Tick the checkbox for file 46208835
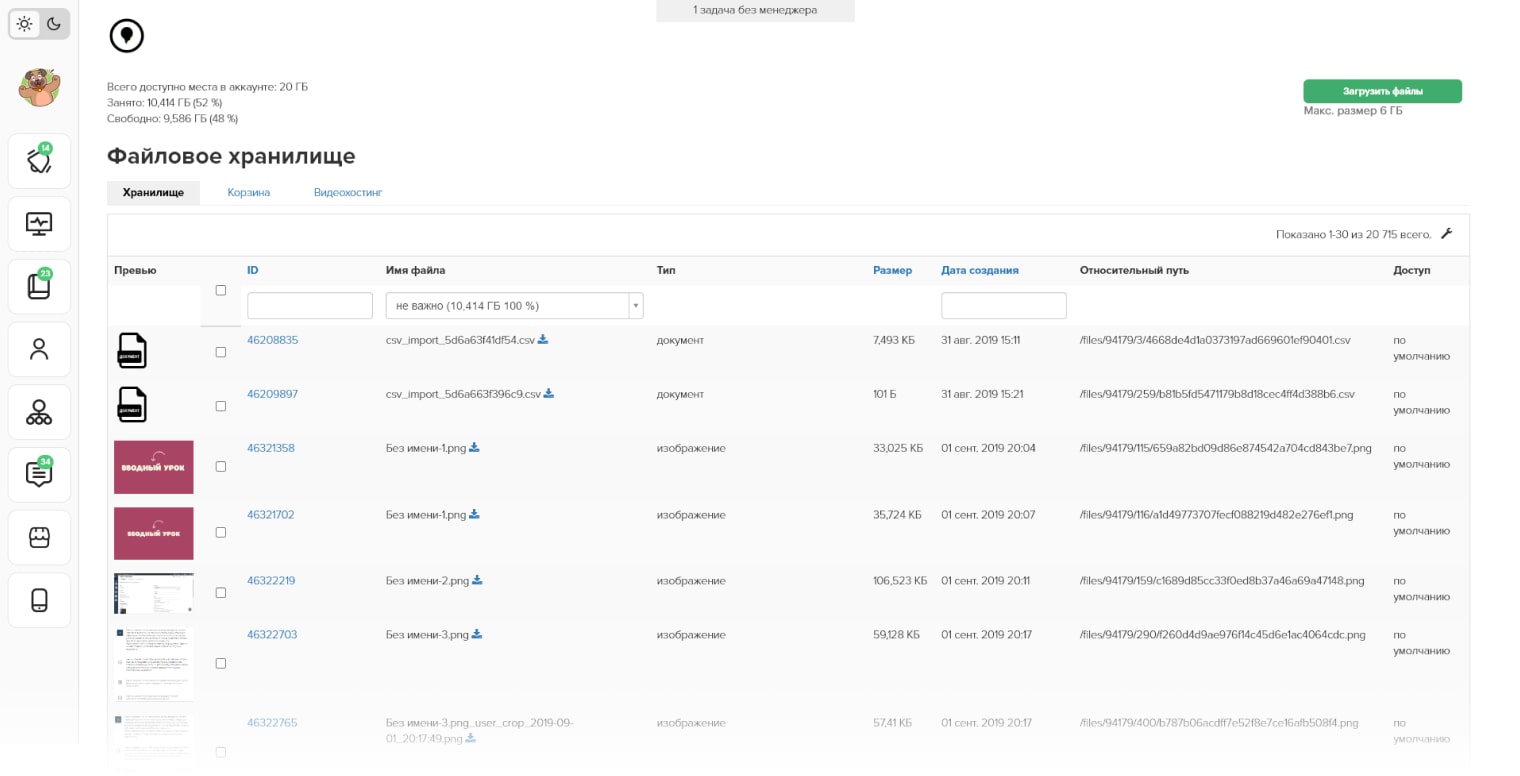Viewport: 1520px width, 776px height. tap(221, 352)
